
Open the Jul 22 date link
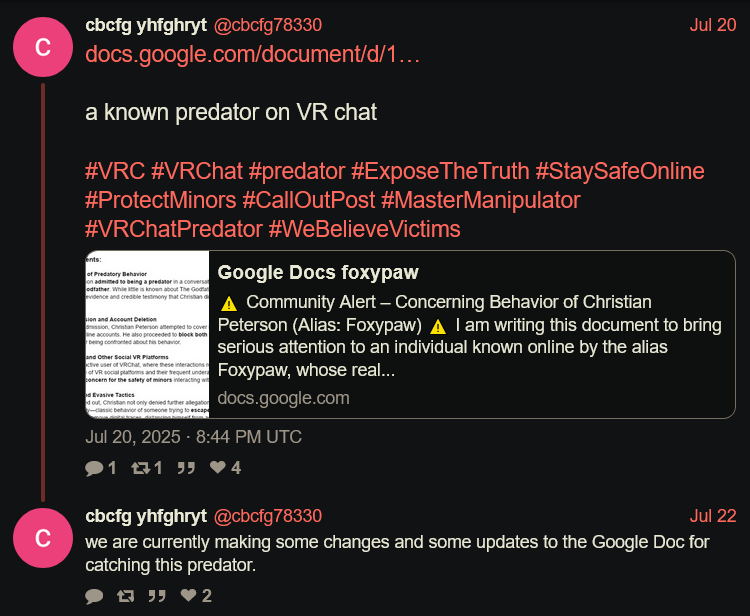(x=713, y=517)
